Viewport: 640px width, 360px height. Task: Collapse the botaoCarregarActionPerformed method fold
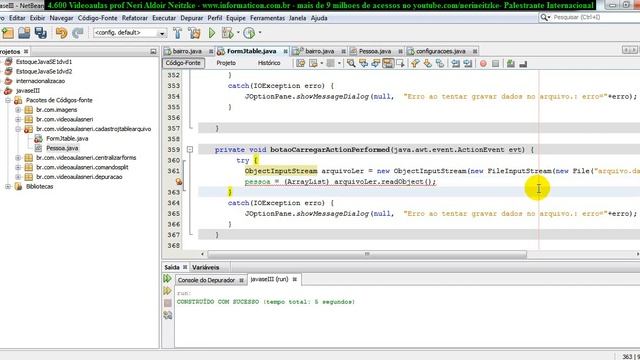coord(190,149)
